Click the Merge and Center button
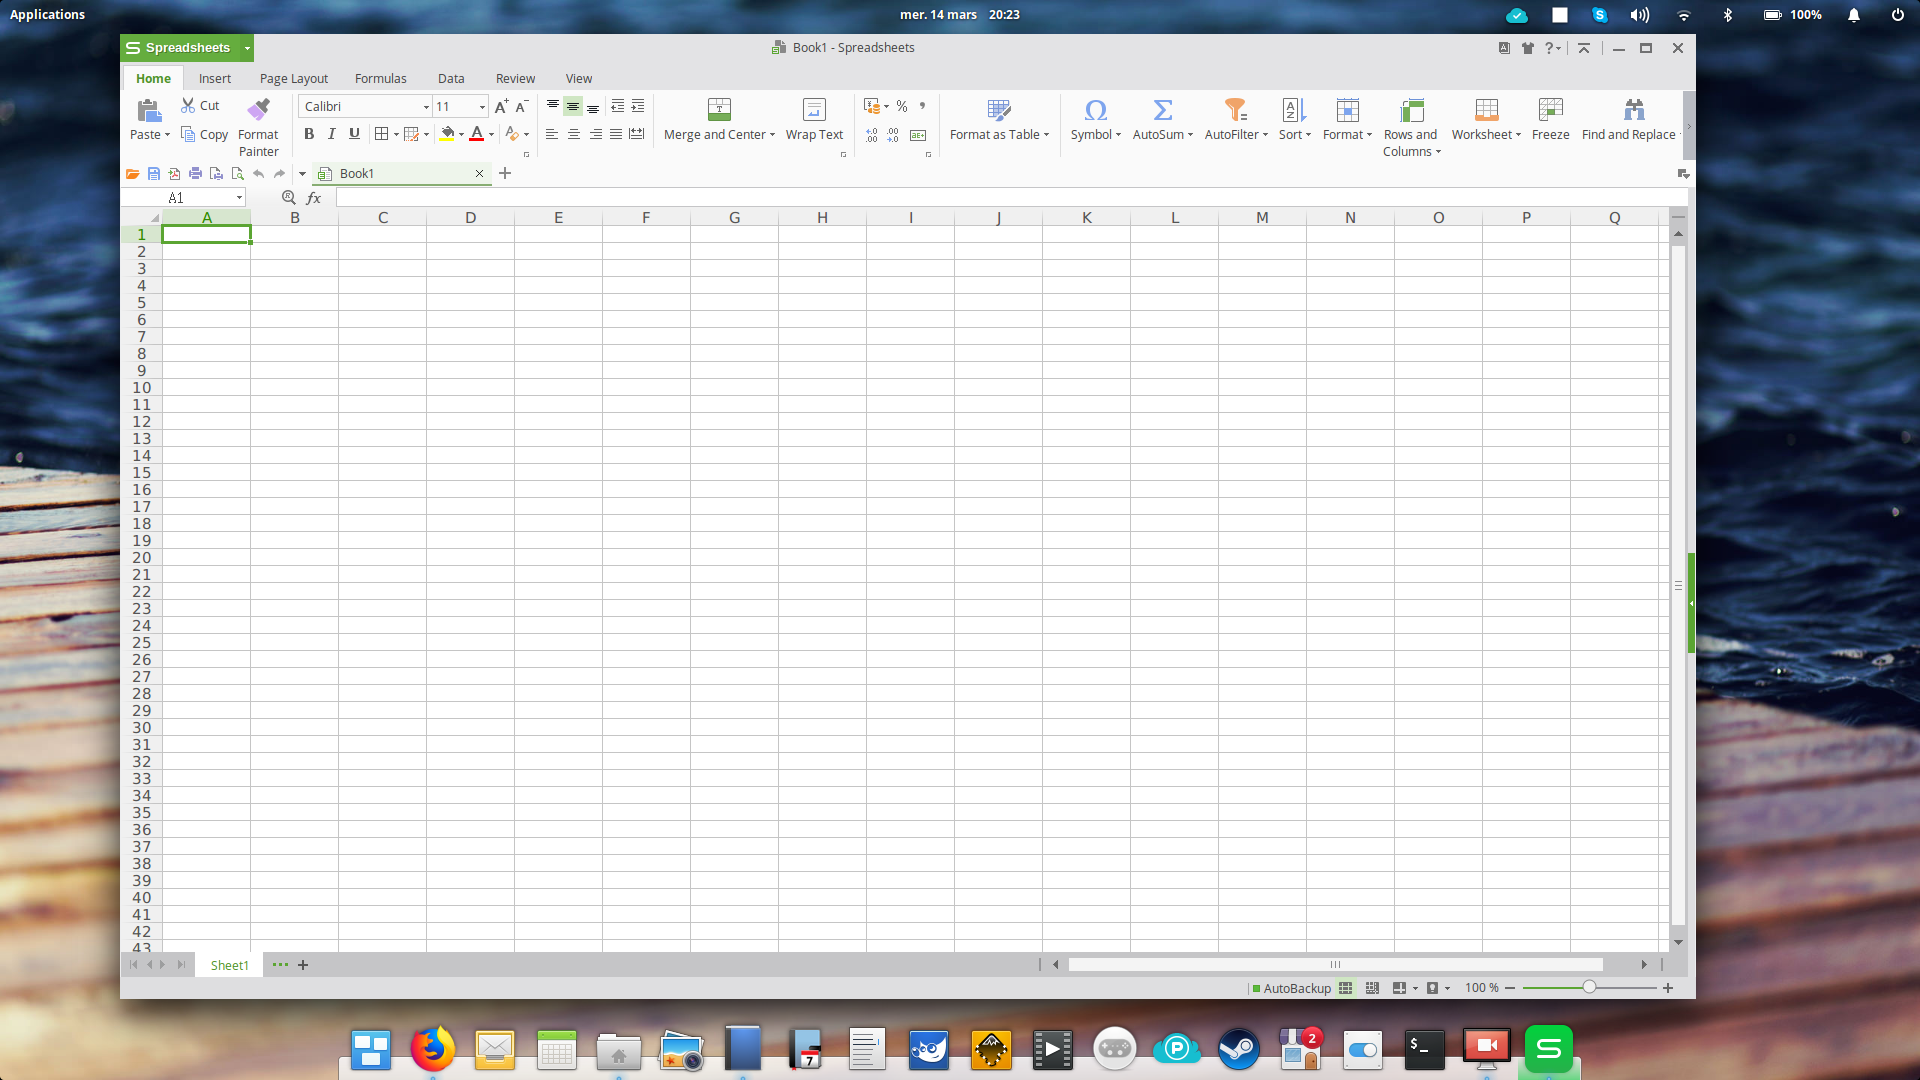This screenshot has height=1080, width=1920. tap(719, 110)
